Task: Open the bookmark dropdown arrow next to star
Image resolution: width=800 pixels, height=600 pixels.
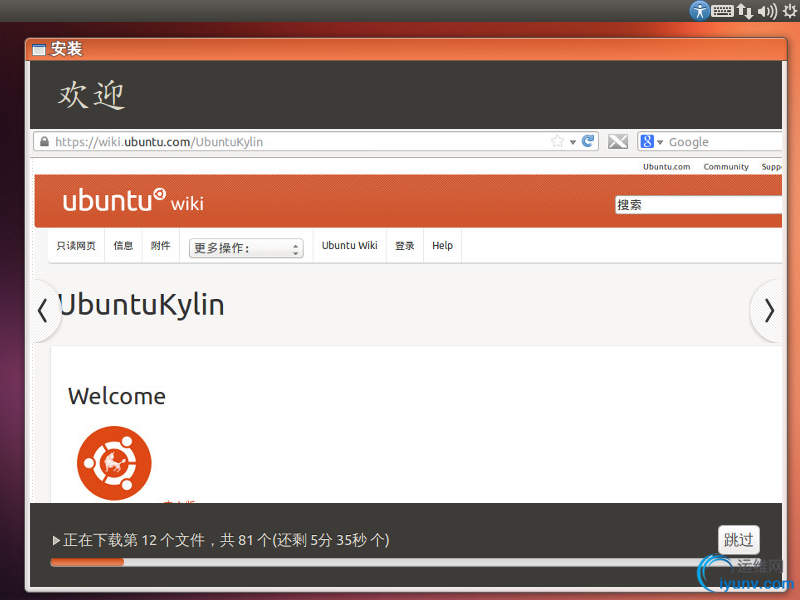Action: pos(573,142)
